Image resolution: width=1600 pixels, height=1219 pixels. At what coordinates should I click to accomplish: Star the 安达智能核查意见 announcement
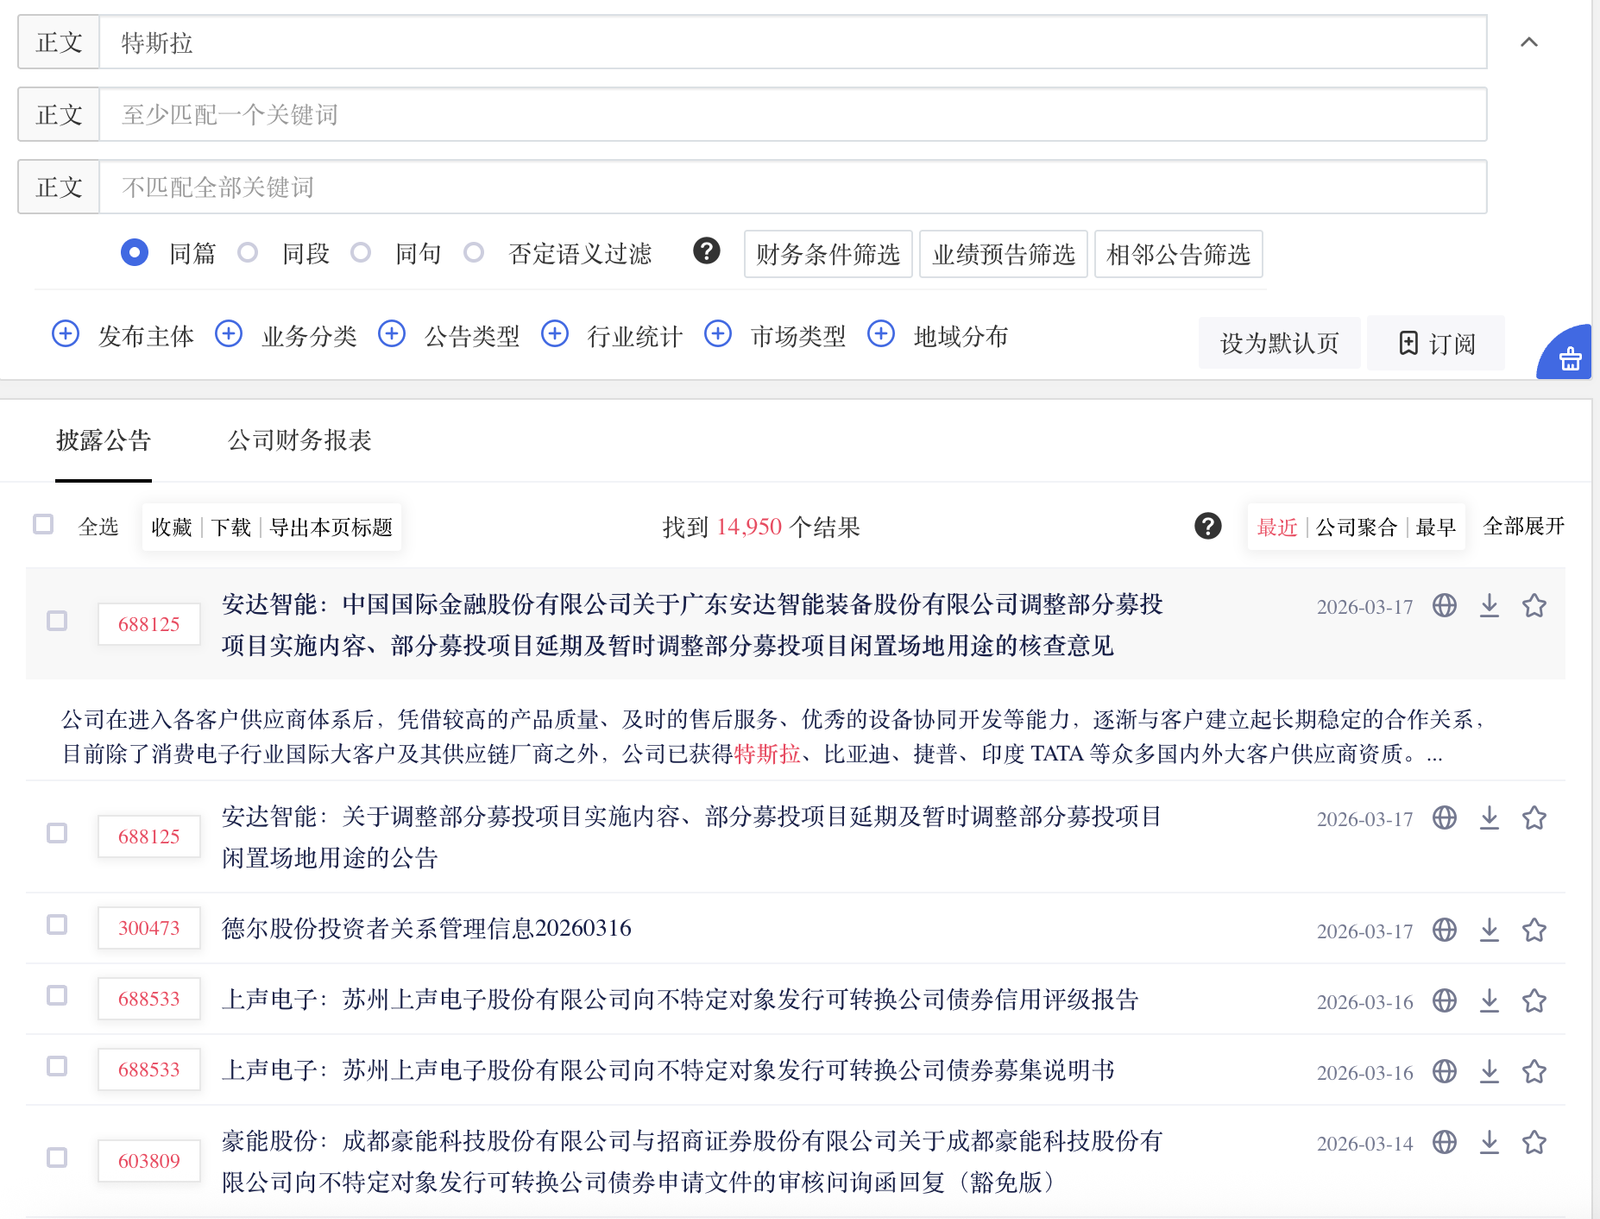[1534, 606]
